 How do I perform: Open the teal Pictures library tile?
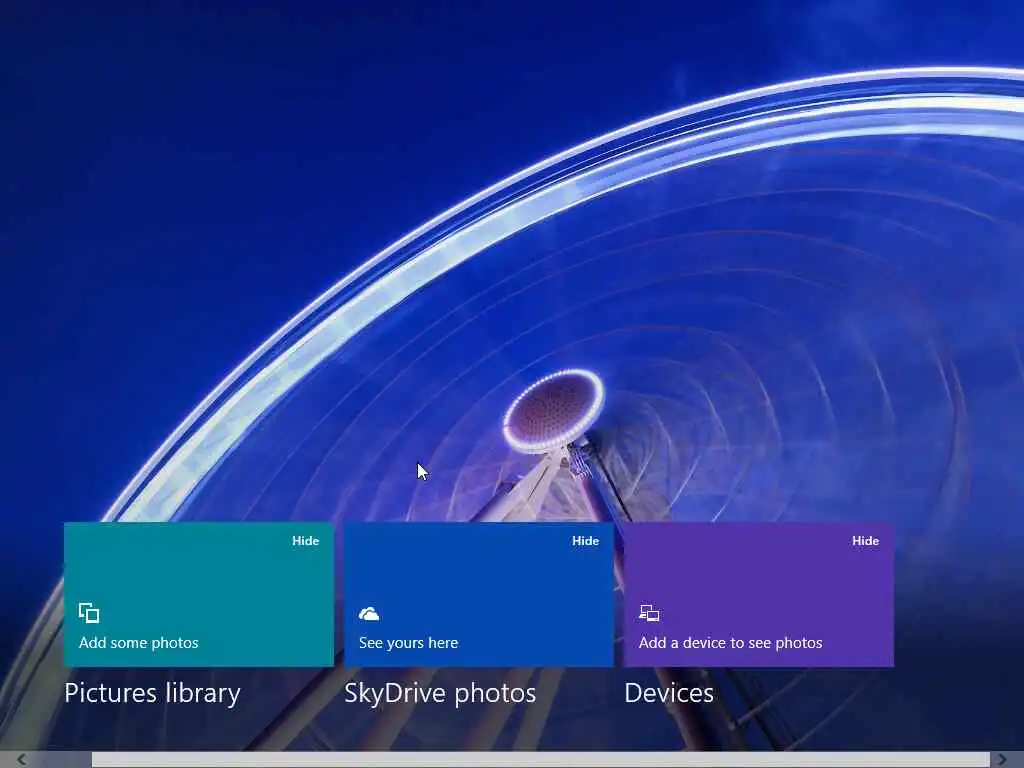199,594
